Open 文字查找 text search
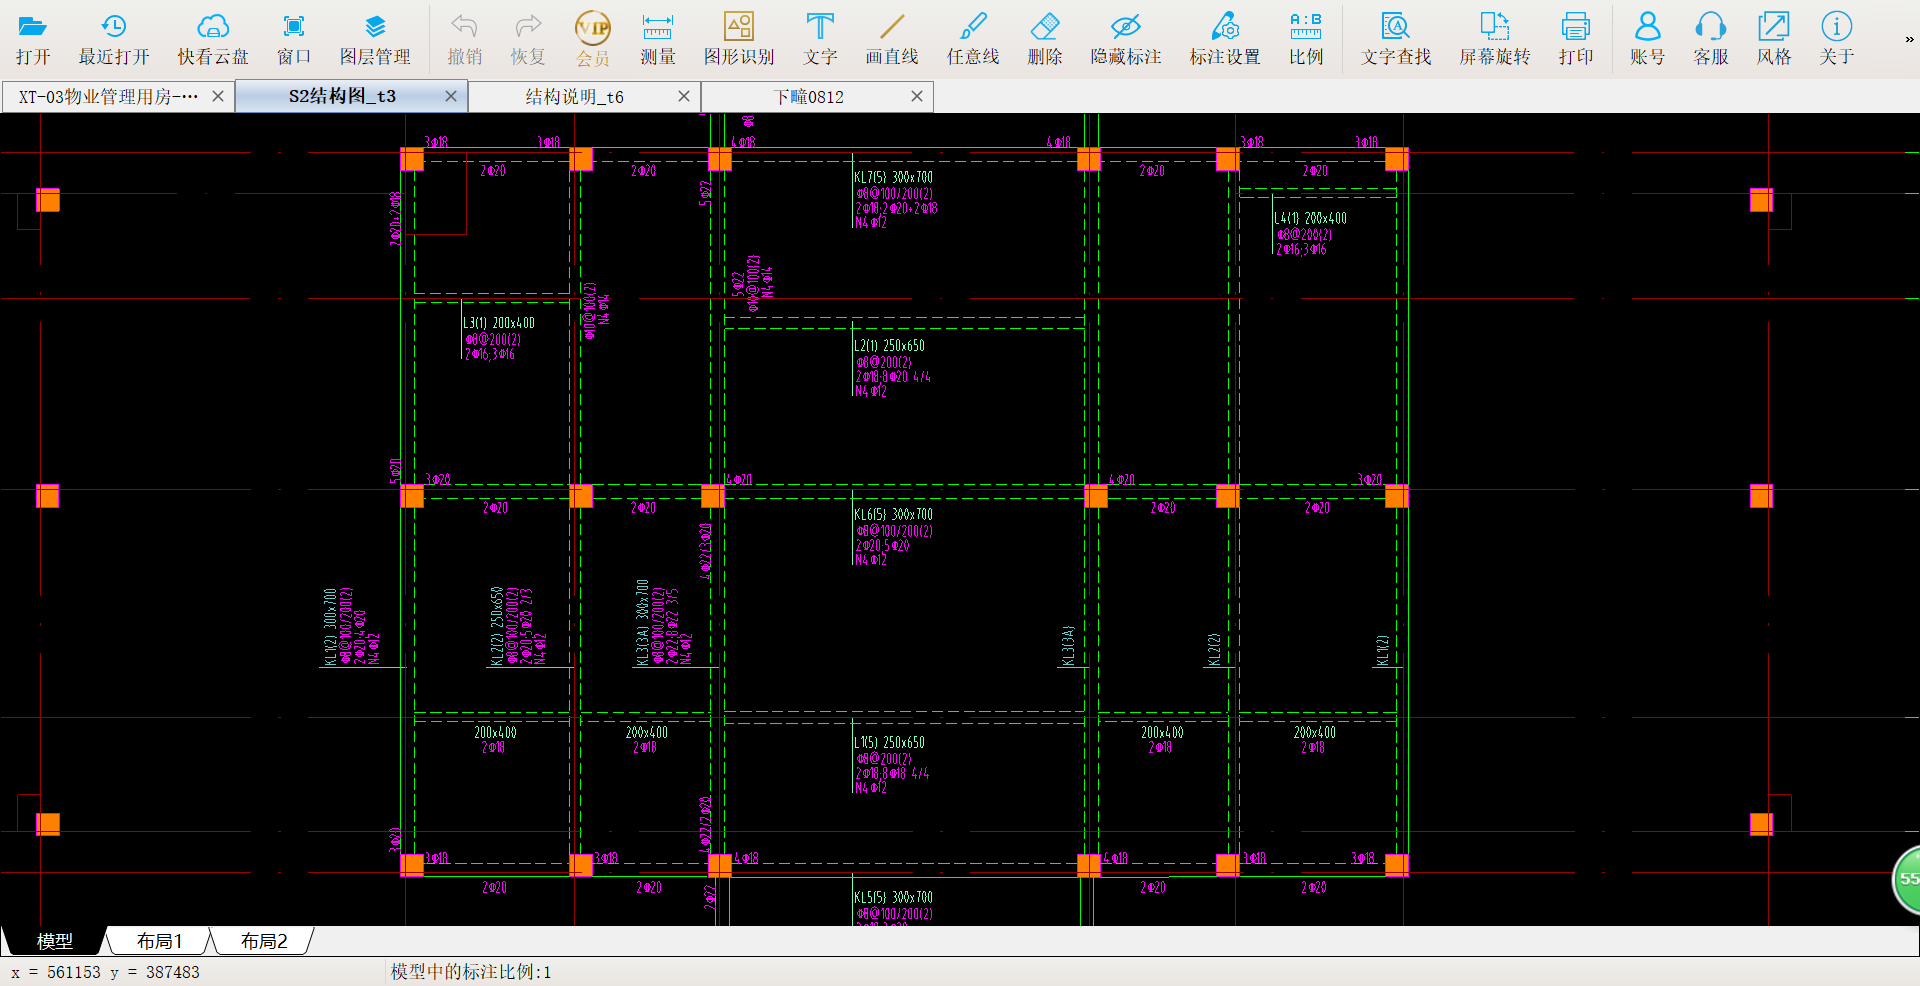Screen dimensions: 1920x986 (x=1396, y=39)
